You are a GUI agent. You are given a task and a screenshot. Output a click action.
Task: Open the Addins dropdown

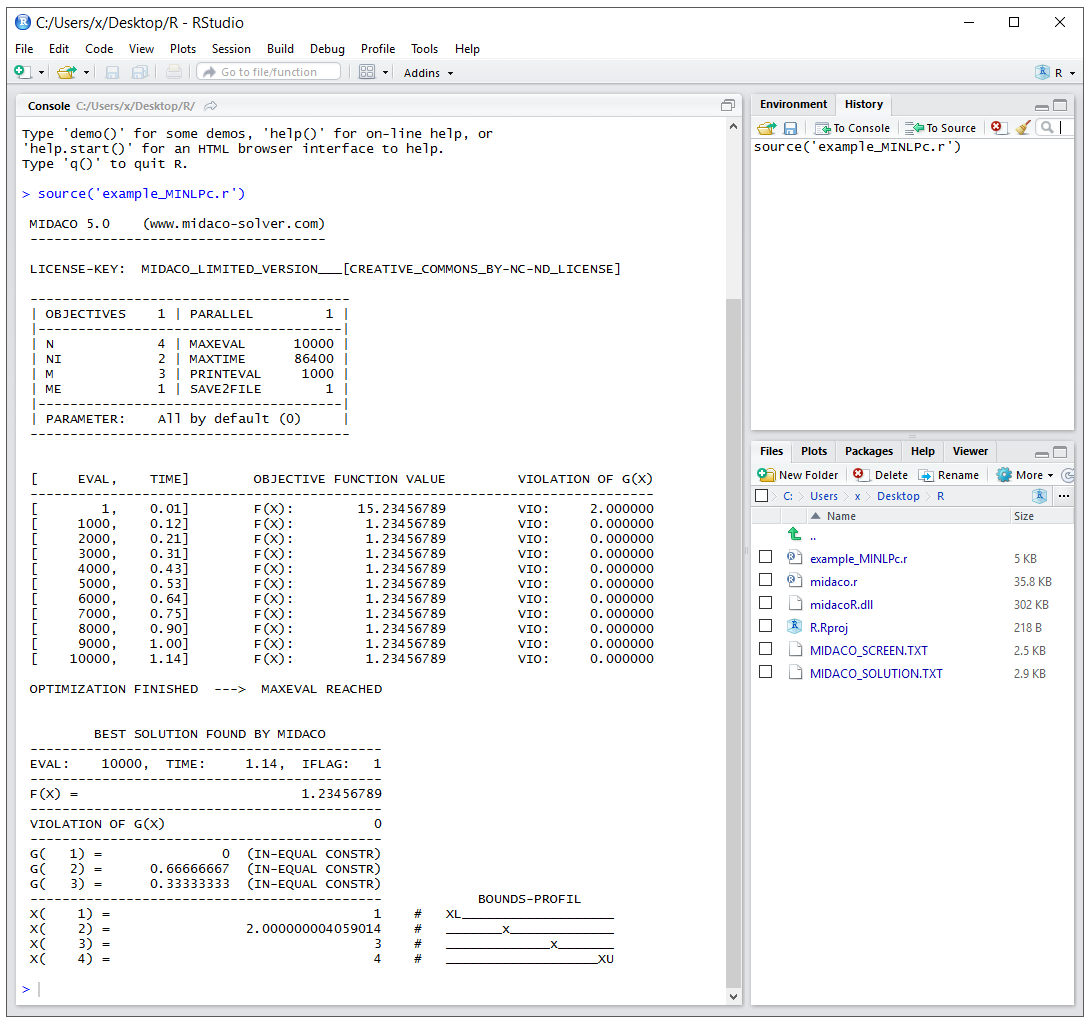click(x=428, y=73)
